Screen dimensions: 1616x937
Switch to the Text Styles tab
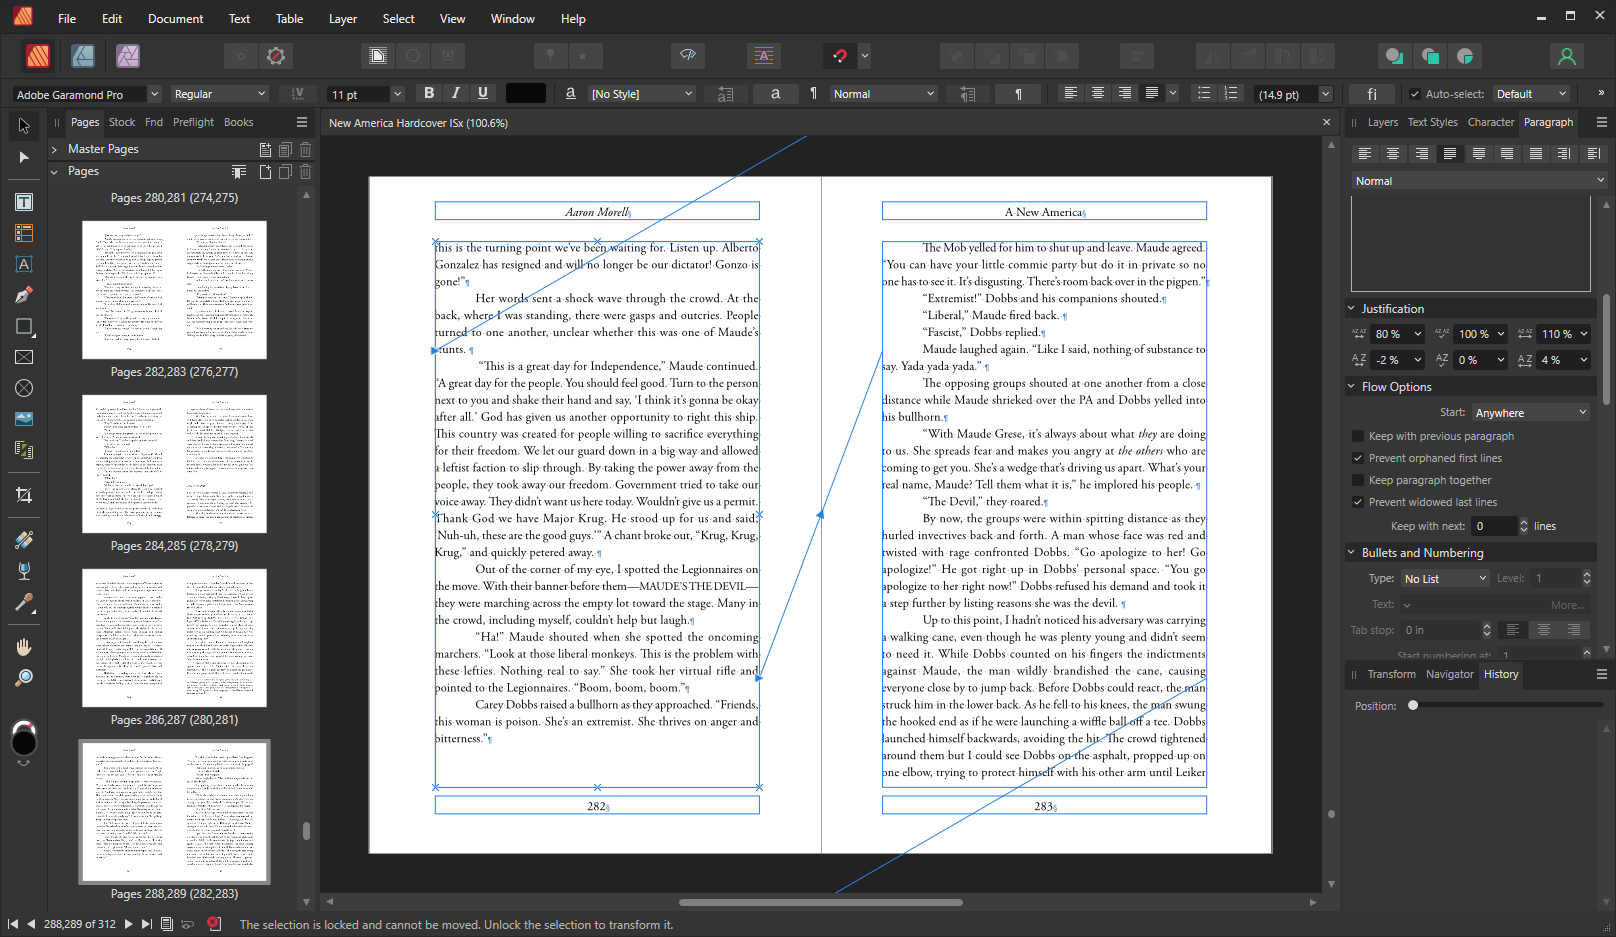pos(1432,122)
